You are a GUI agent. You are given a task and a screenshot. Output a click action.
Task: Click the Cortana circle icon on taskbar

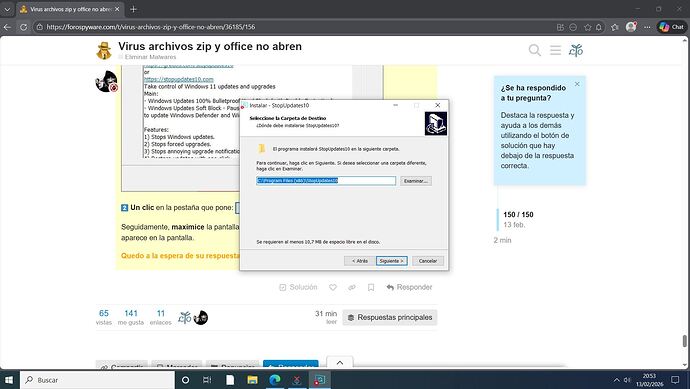tap(185, 380)
